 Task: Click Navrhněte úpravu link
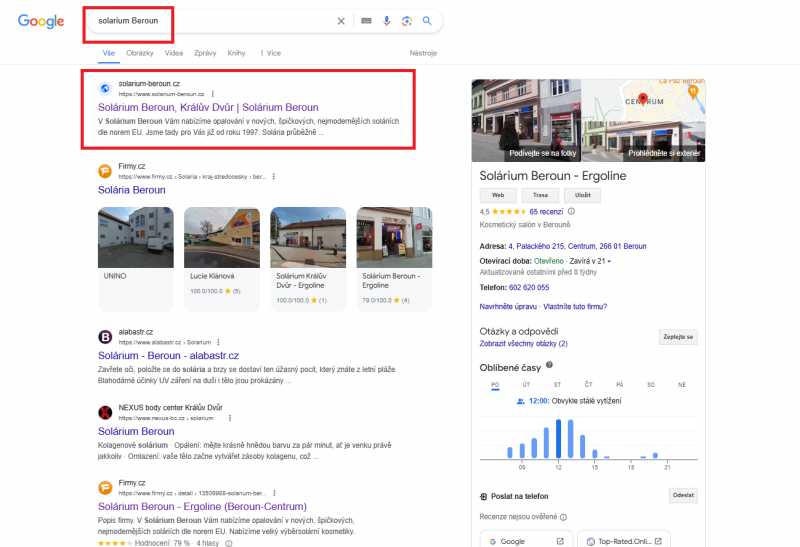coord(508,307)
